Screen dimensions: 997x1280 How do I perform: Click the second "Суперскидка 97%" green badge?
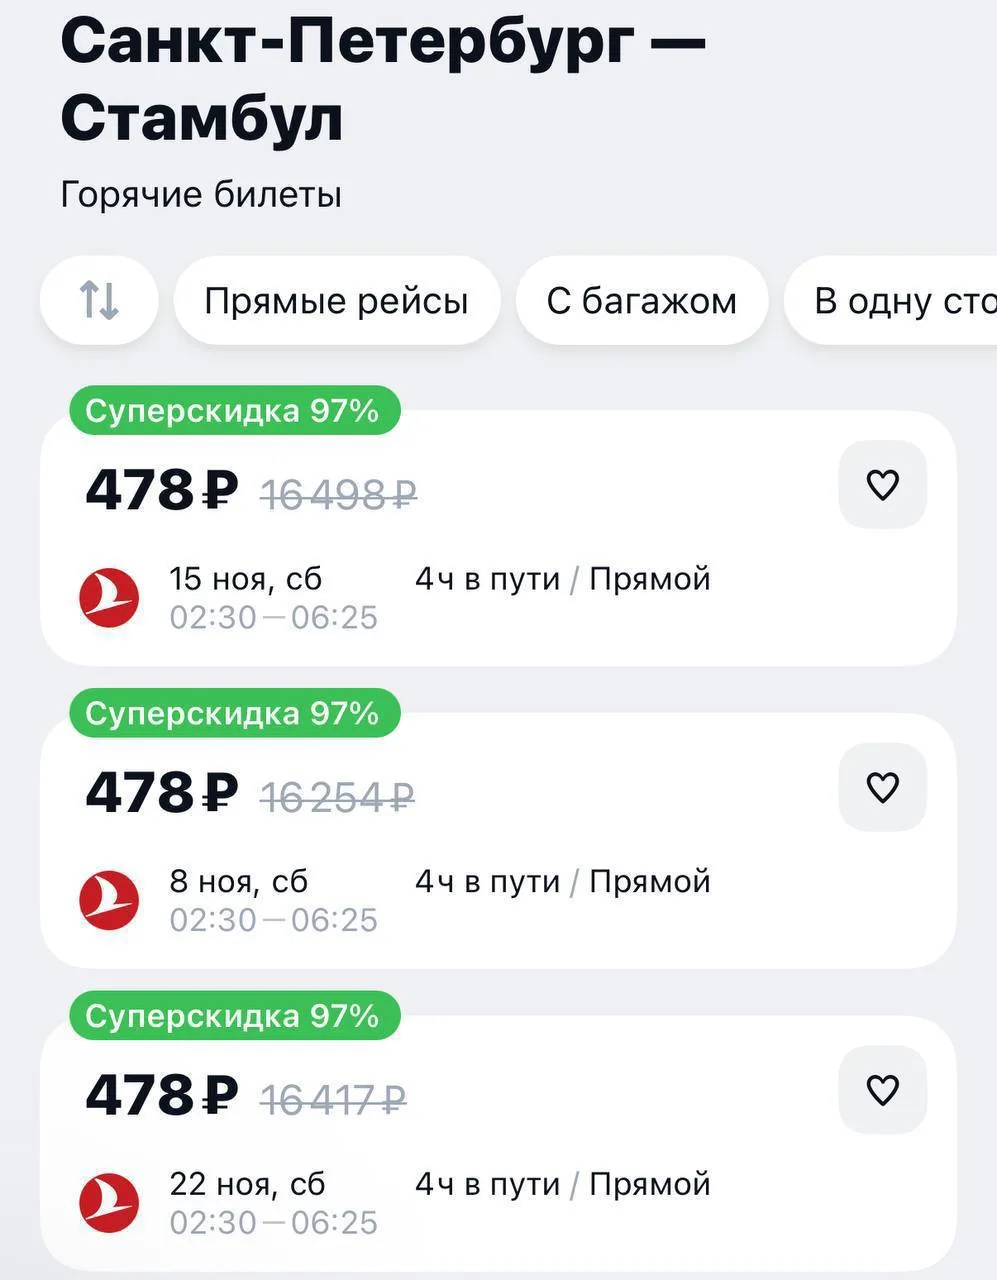click(x=234, y=714)
